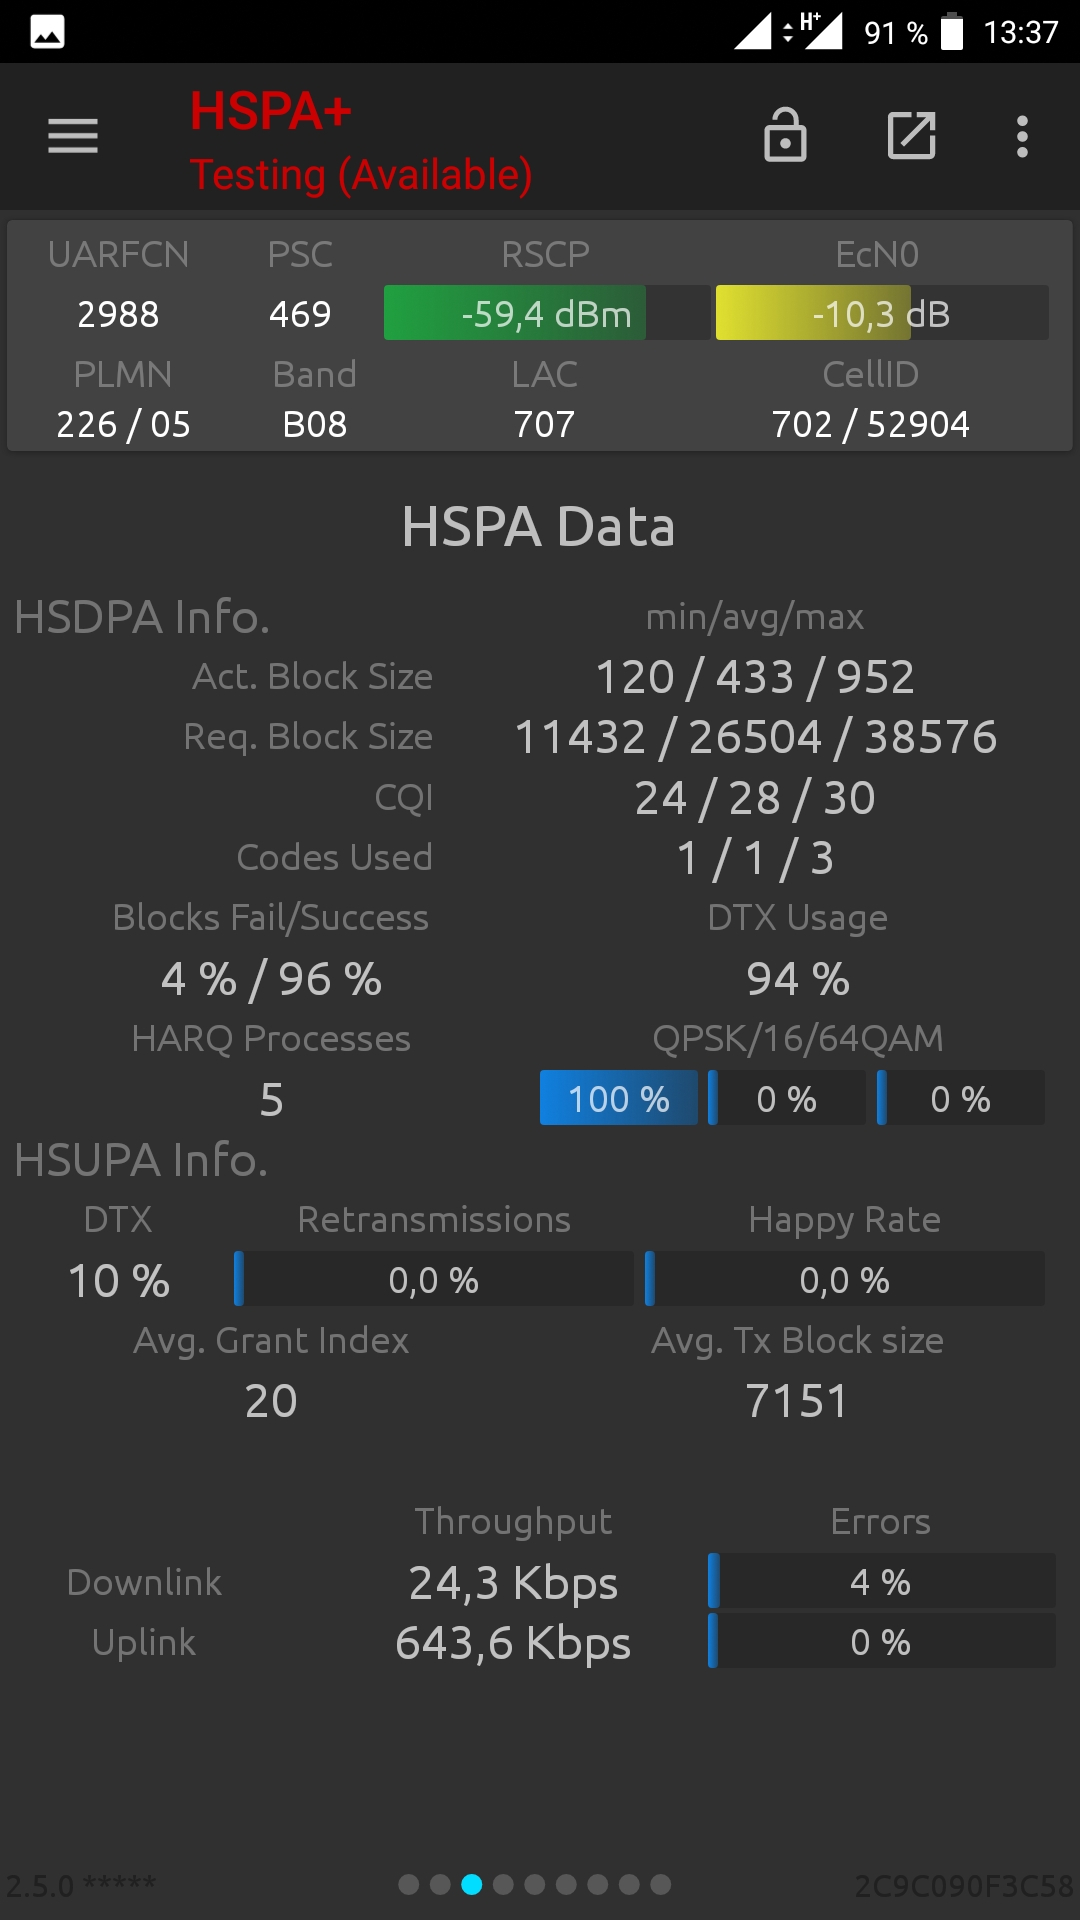This screenshot has height=1920, width=1080.
Task: Tap the share/export icon
Action: pos(911,136)
